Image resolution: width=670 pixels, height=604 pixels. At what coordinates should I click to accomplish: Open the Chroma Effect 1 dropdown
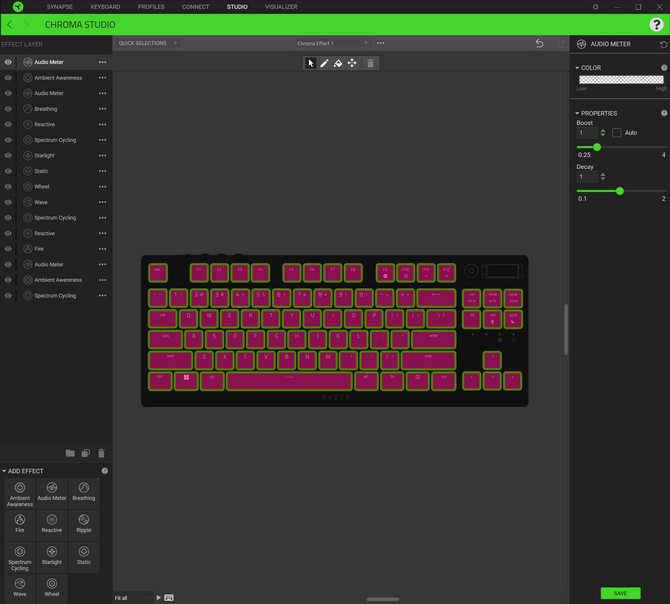click(x=332, y=43)
